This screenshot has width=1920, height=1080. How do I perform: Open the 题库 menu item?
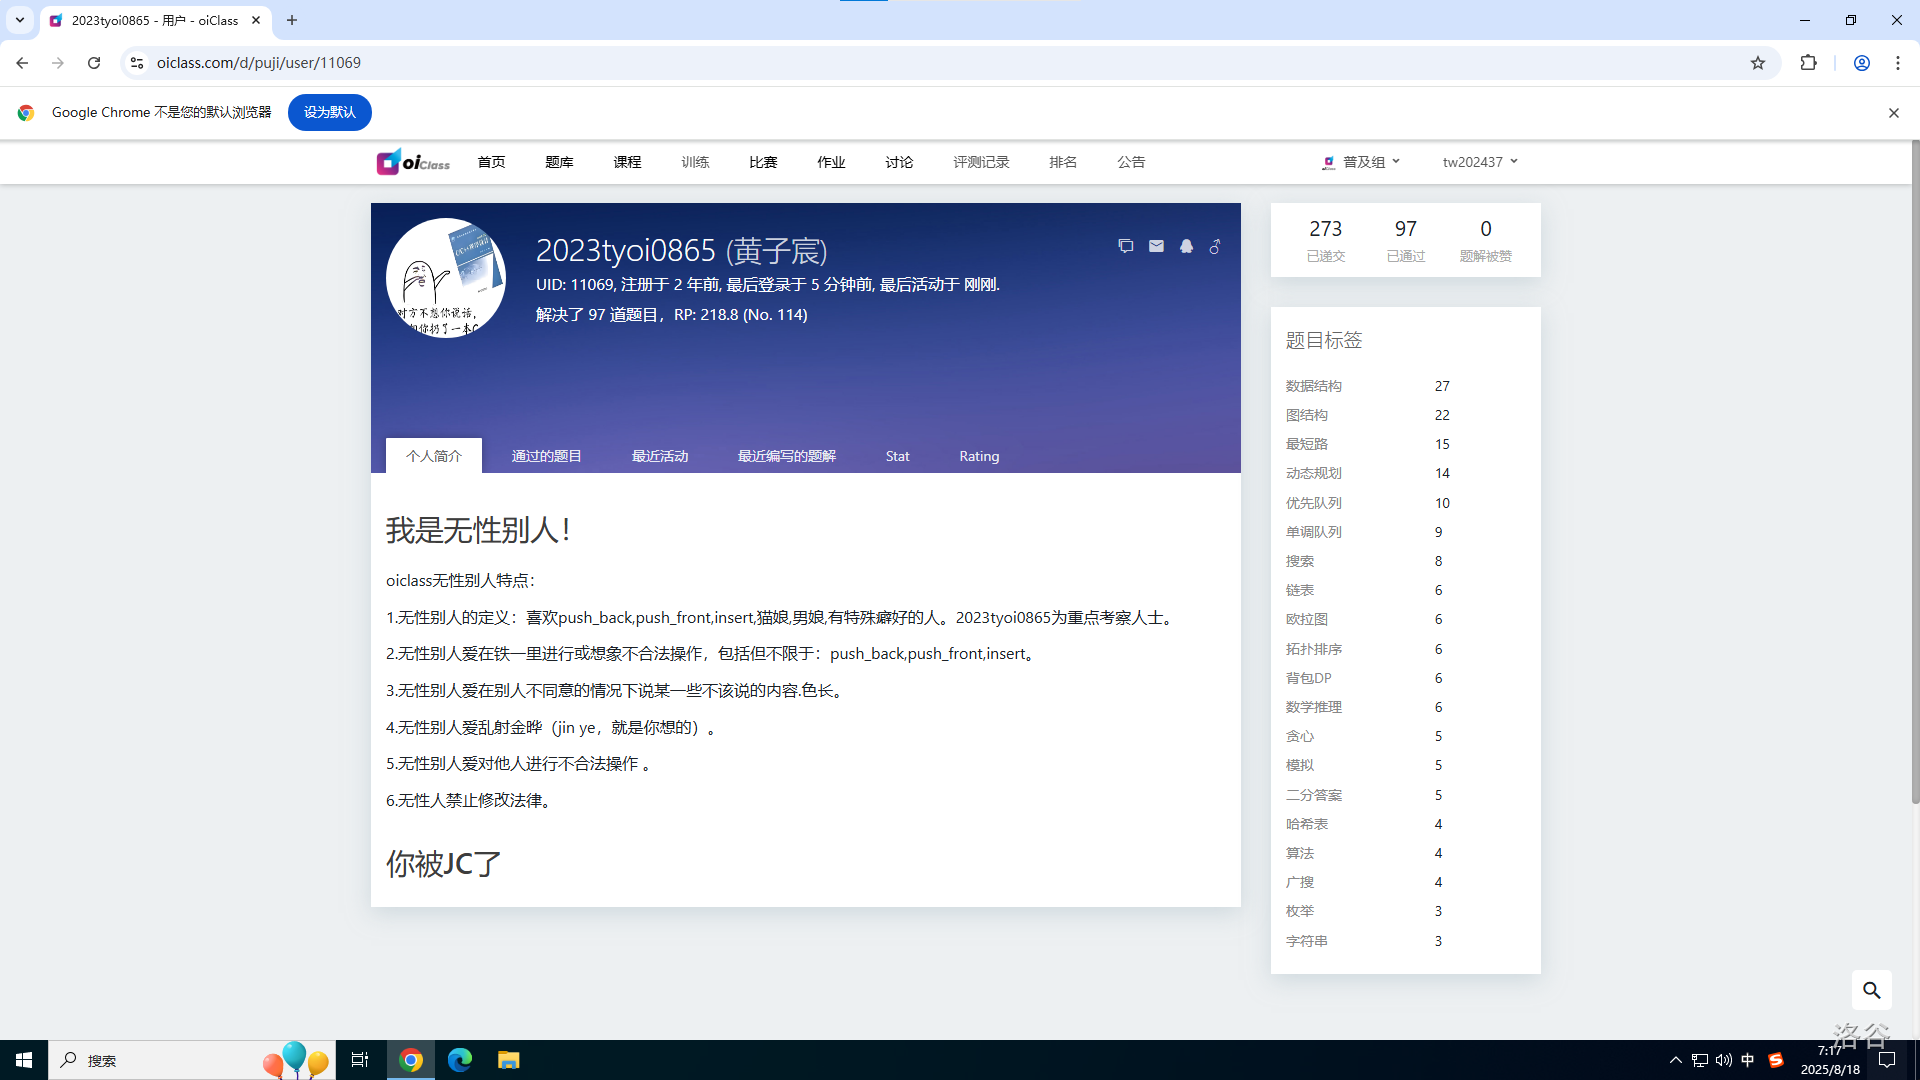[x=559, y=161]
